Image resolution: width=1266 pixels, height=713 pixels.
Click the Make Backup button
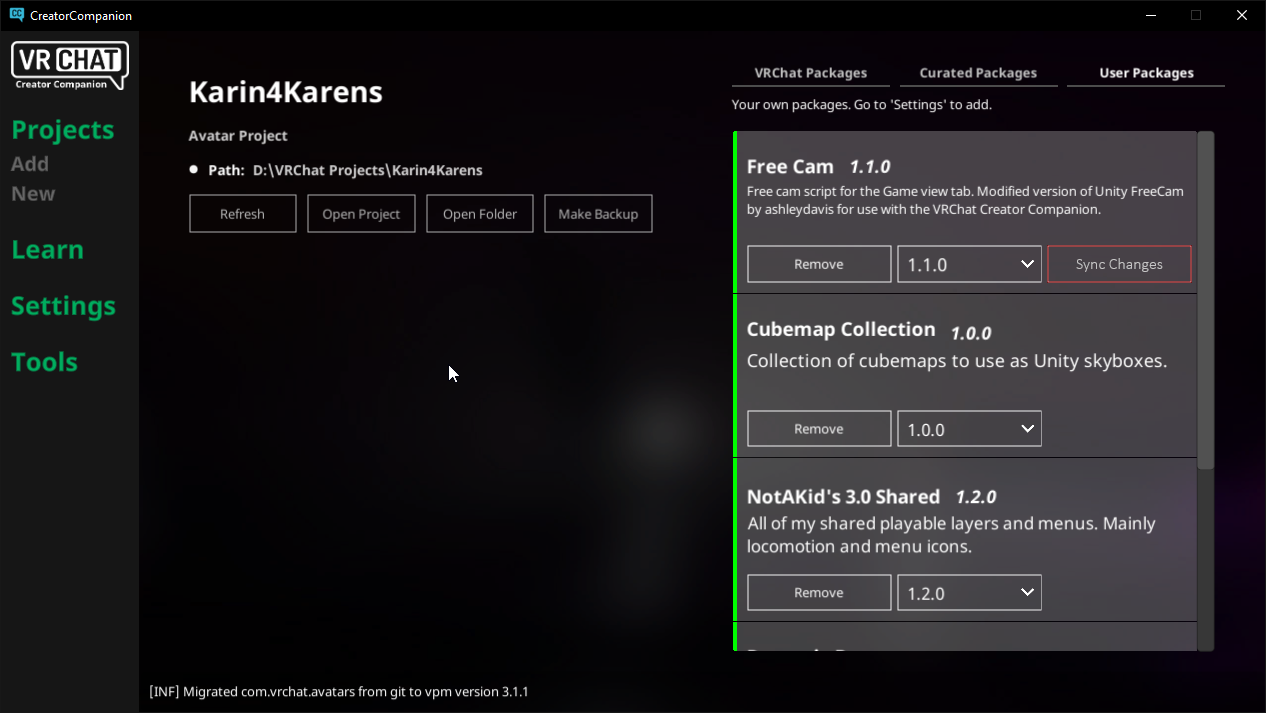click(x=598, y=214)
